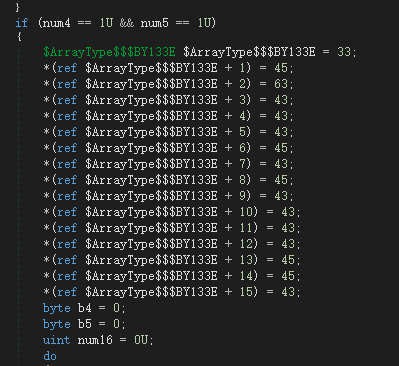399x366 pixels.
Task: Click the 'do' keyword
Action: pyautogui.click(x=50, y=356)
